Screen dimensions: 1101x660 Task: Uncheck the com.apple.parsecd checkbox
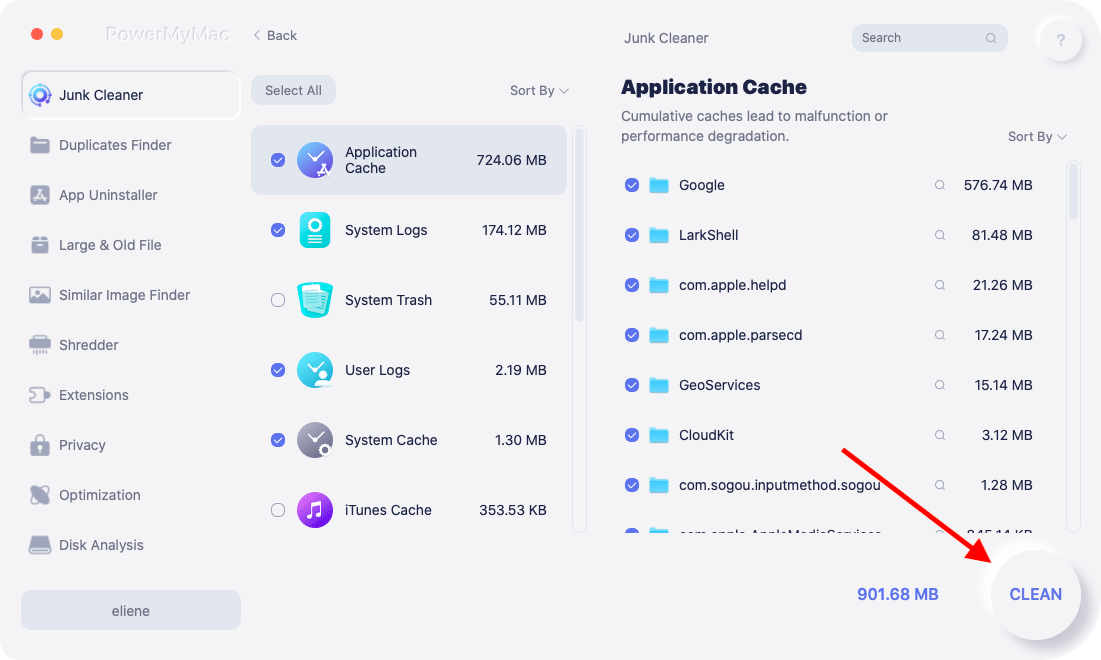(x=632, y=335)
